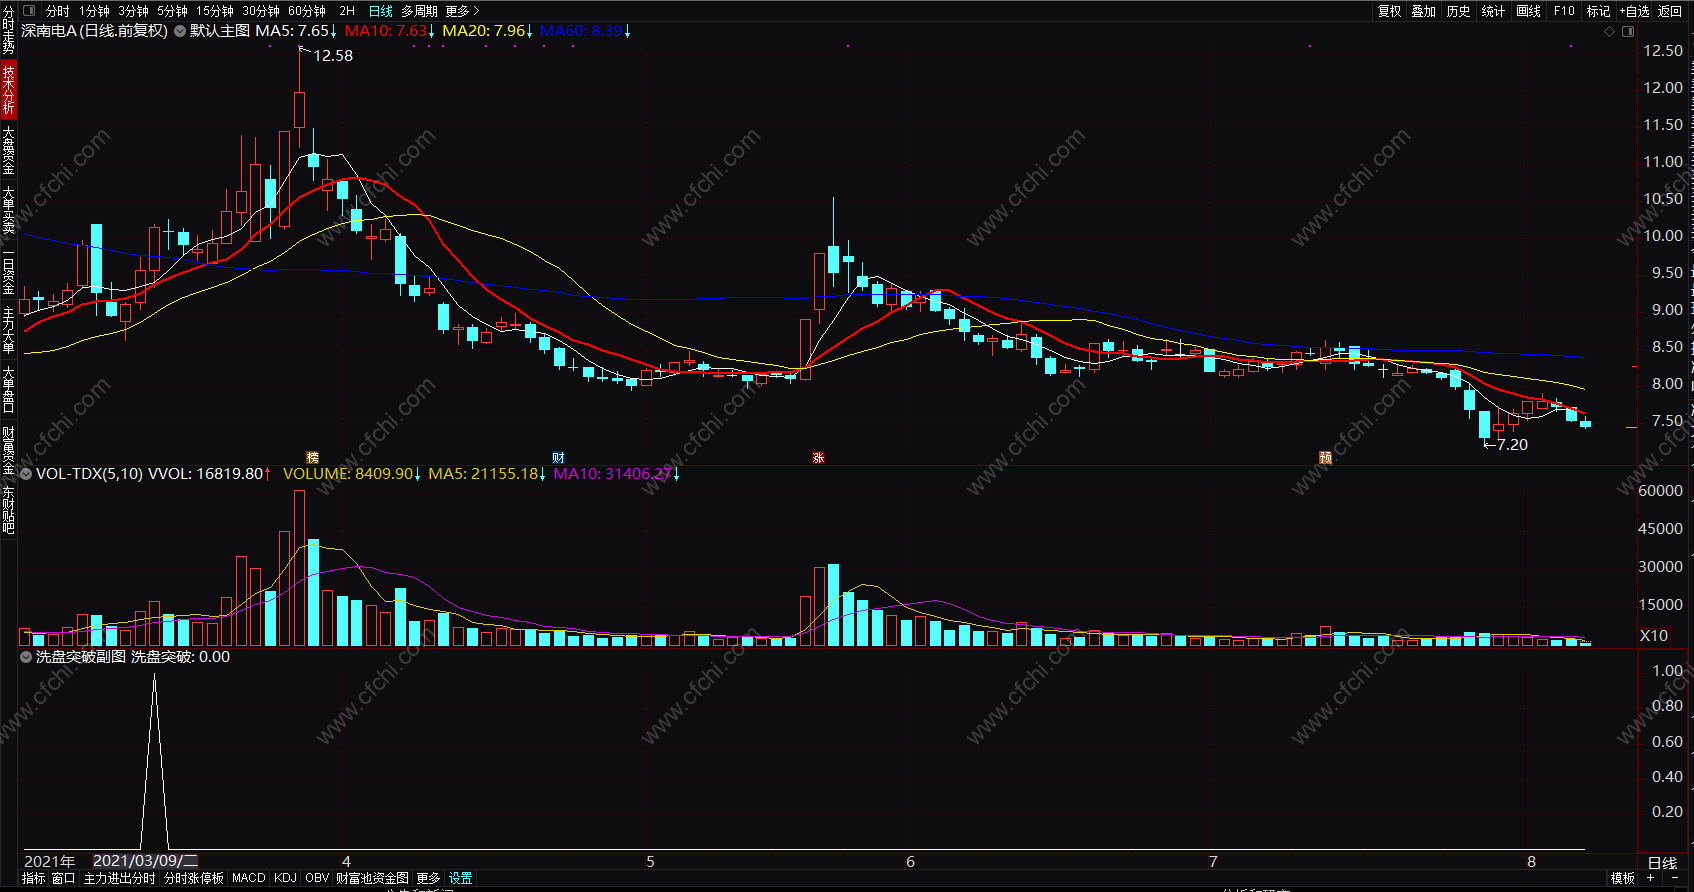Open 主力大单 in the left sidebar
This screenshot has height=892, width=1694.
8,330
